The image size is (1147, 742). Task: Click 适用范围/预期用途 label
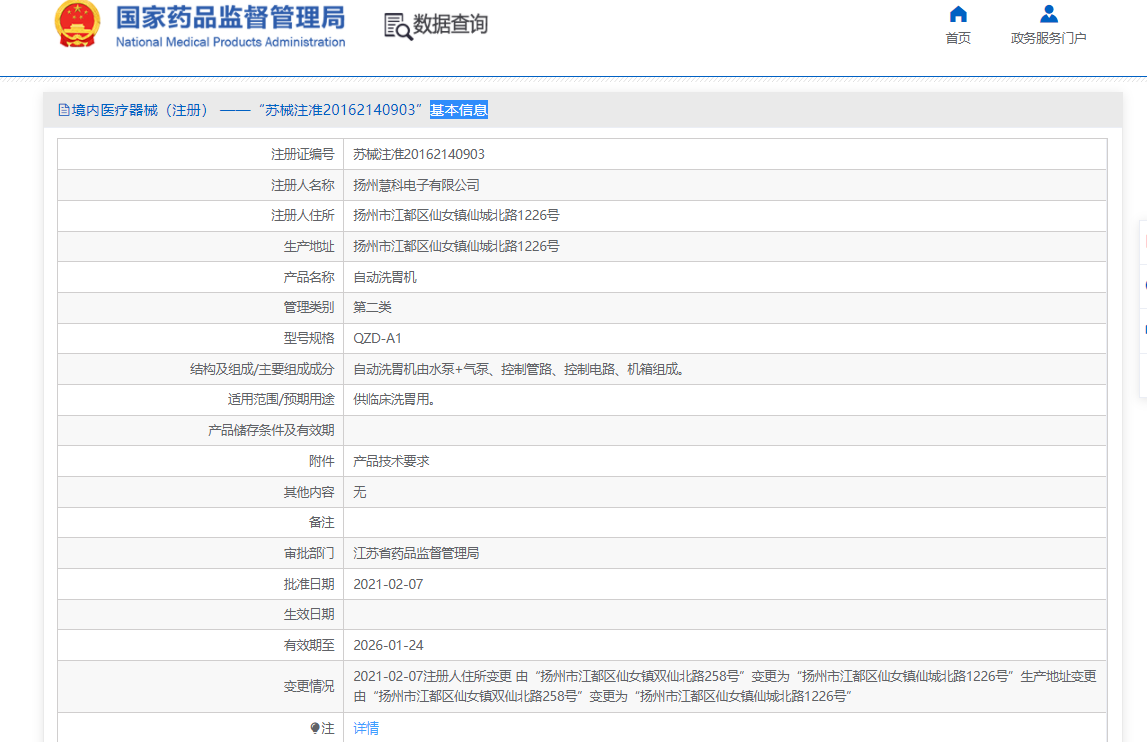pyautogui.click(x=281, y=400)
